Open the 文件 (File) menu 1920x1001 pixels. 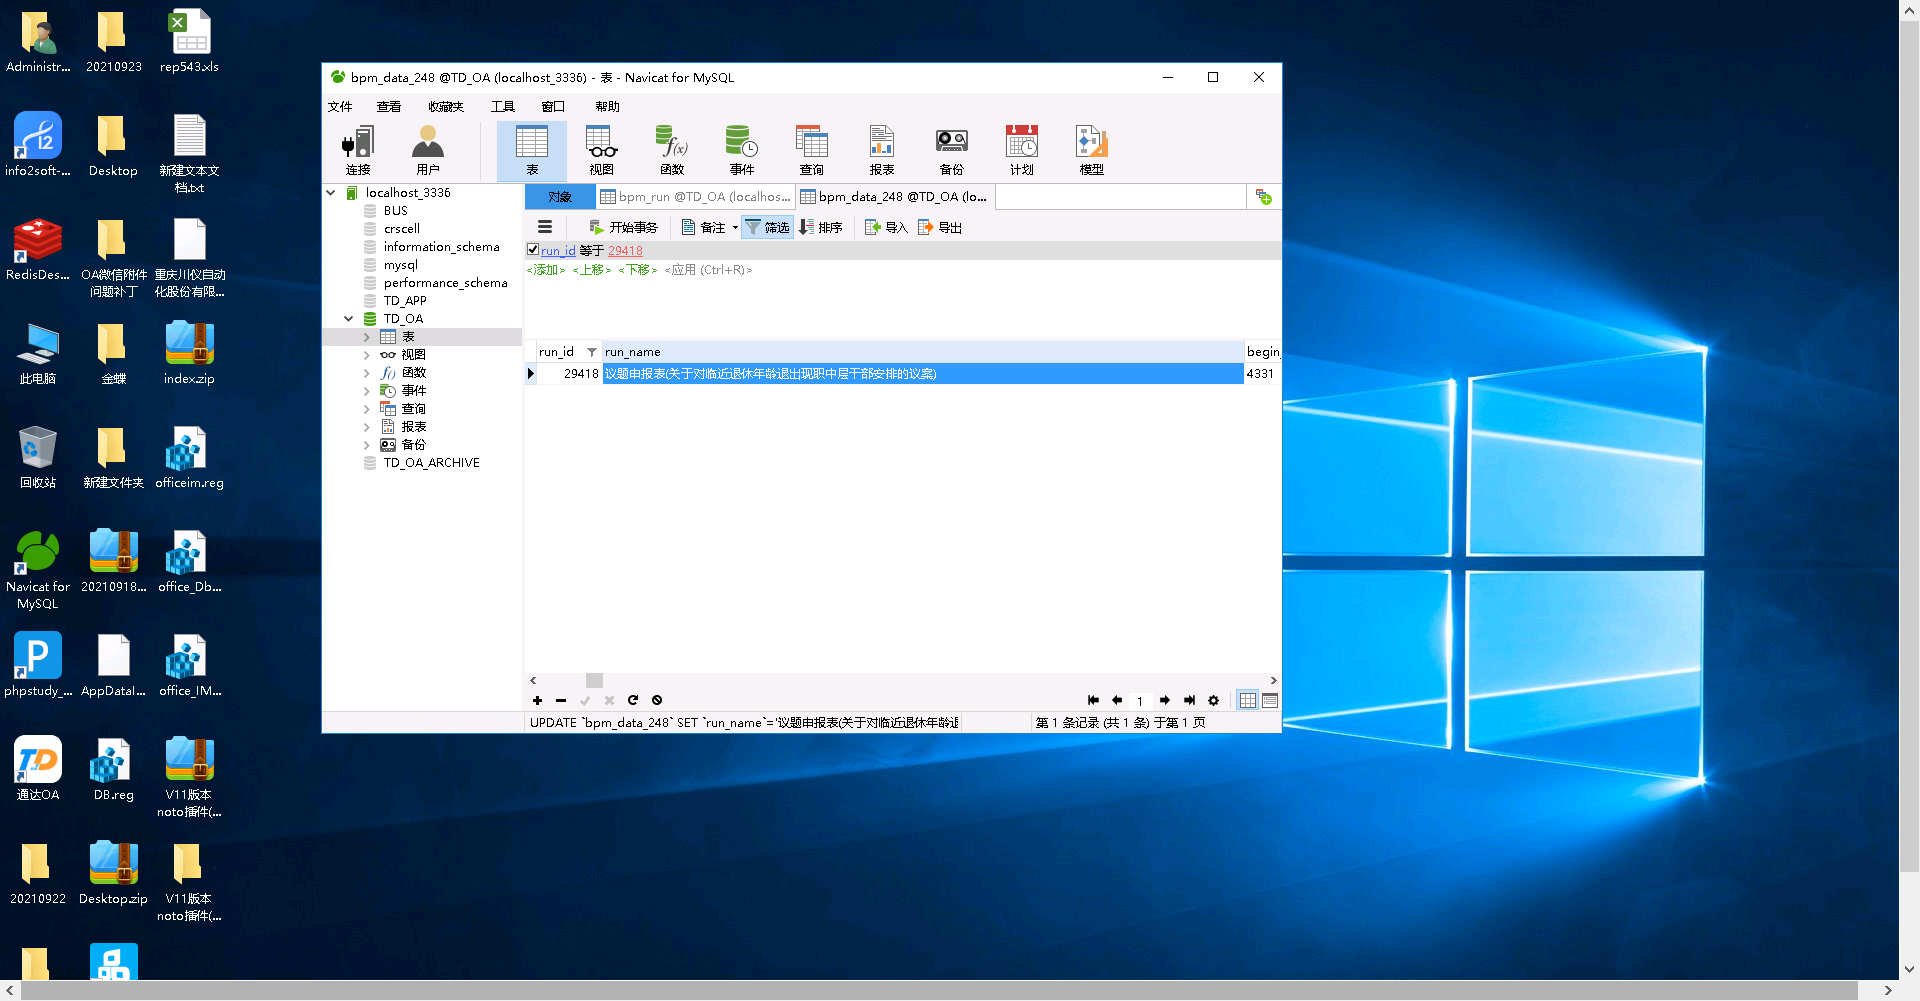(x=340, y=106)
